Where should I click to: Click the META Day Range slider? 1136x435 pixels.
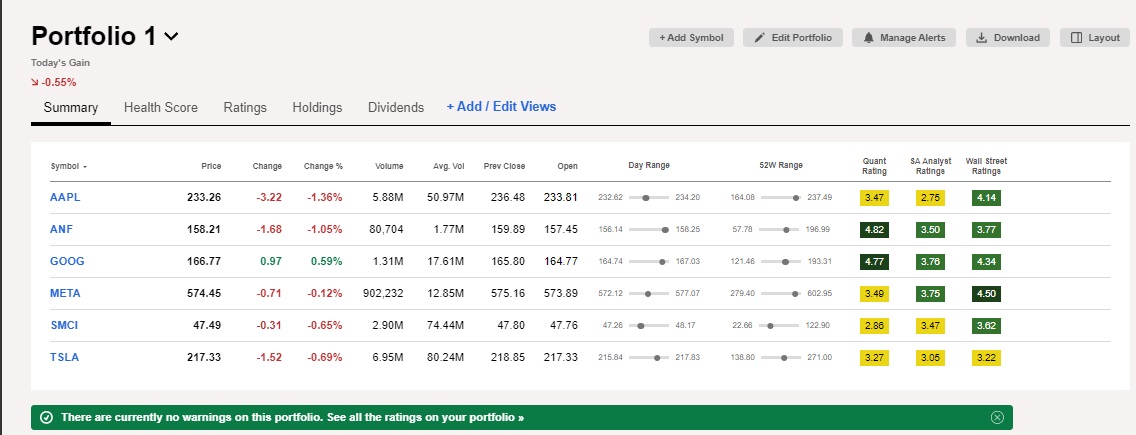[649, 294]
